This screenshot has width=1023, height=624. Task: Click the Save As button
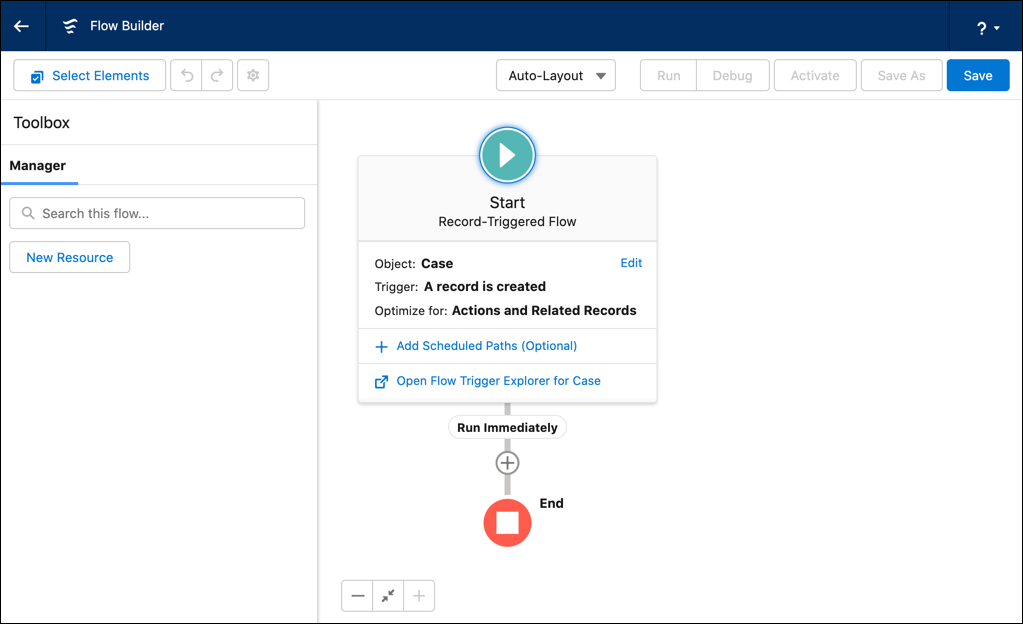click(902, 76)
